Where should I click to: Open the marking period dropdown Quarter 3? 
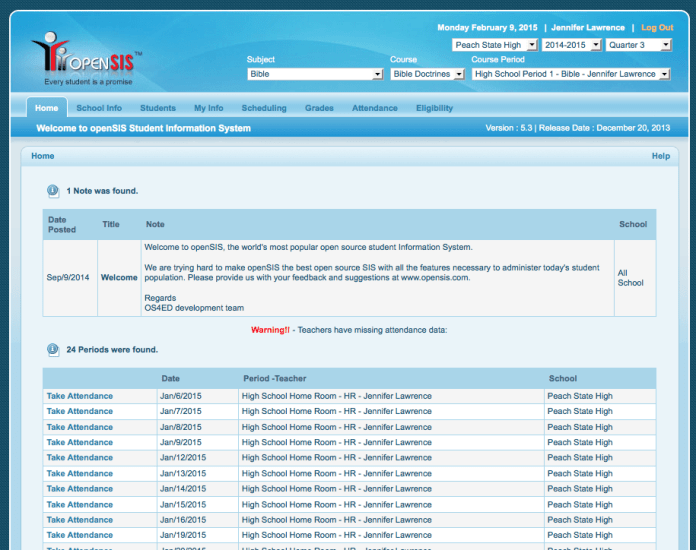pos(638,45)
